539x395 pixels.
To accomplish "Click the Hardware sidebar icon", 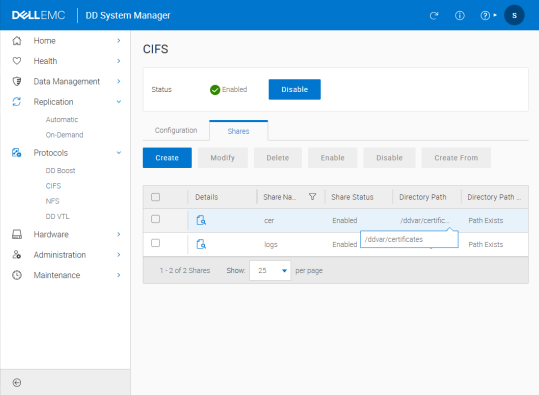I will coord(17,234).
